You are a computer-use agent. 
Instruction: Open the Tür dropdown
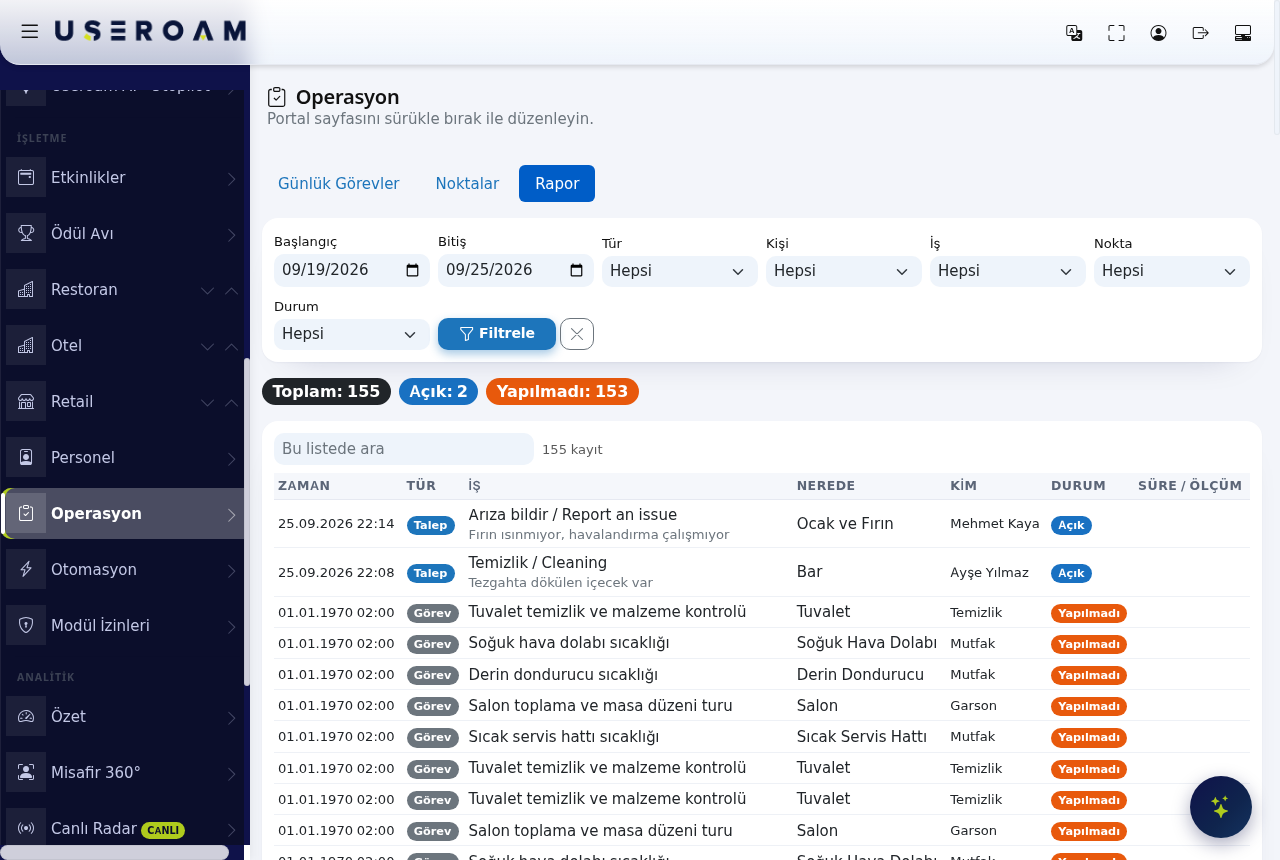click(680, 271)
